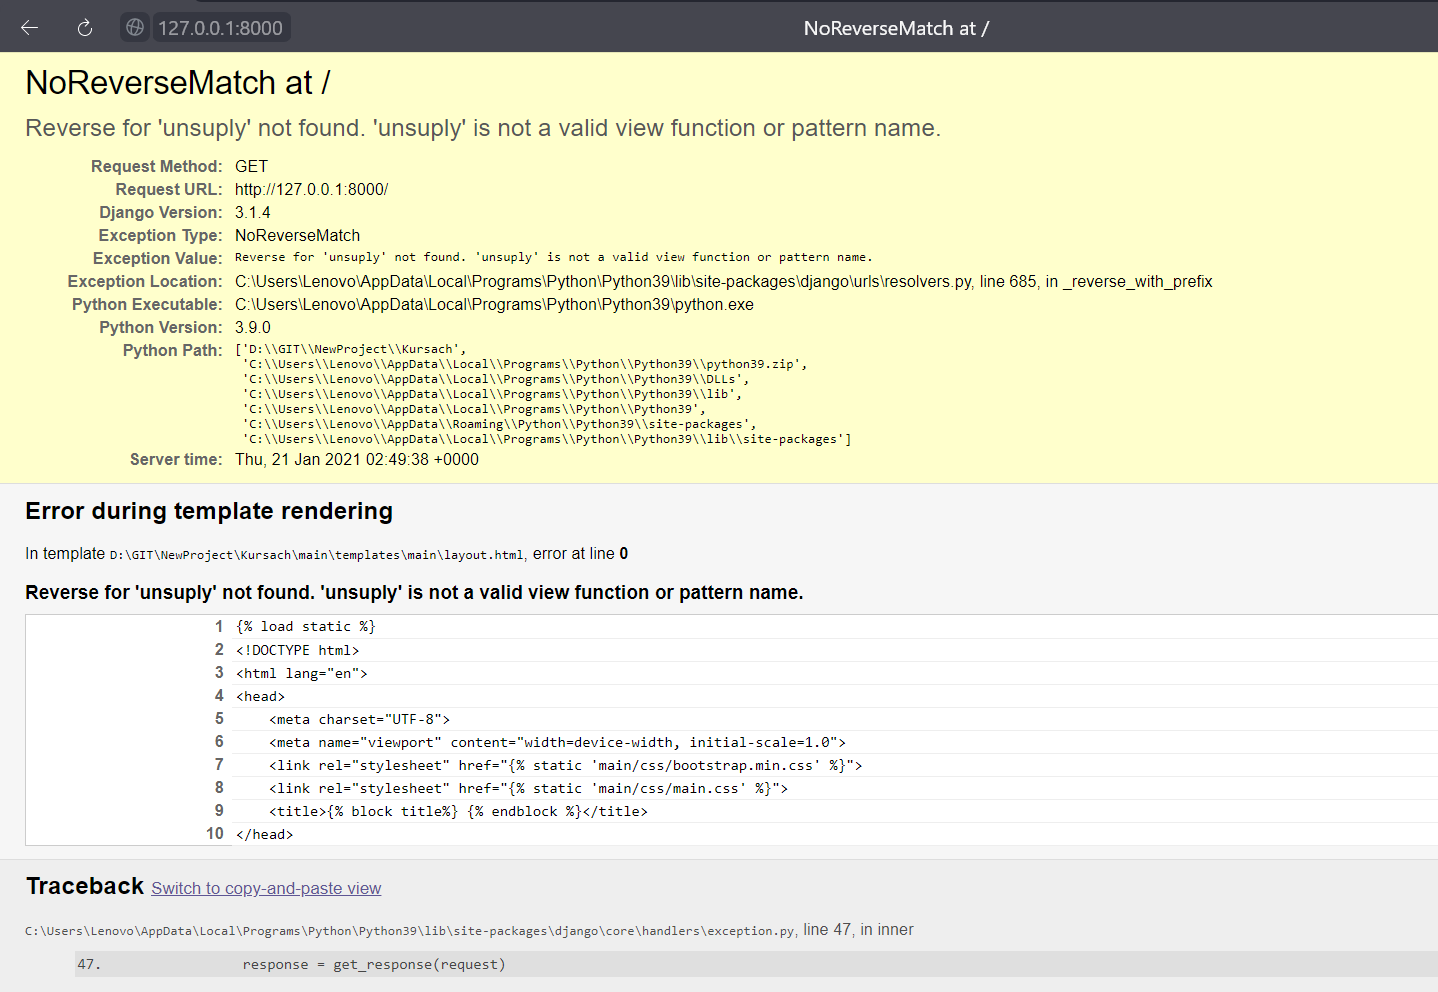
Task: Click the bootstrap.min.css link line
Action: [x=566, y=765]
